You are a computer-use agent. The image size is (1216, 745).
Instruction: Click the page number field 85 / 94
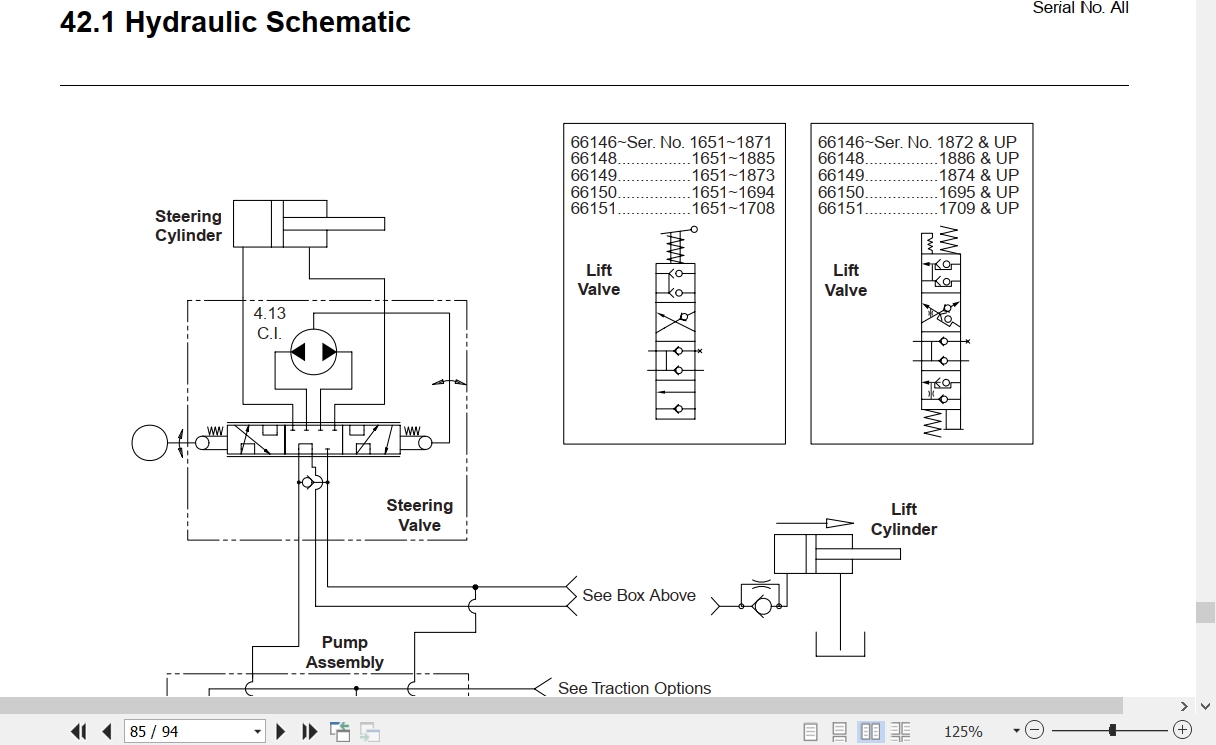pyautogui.click(x=187, y=731)
